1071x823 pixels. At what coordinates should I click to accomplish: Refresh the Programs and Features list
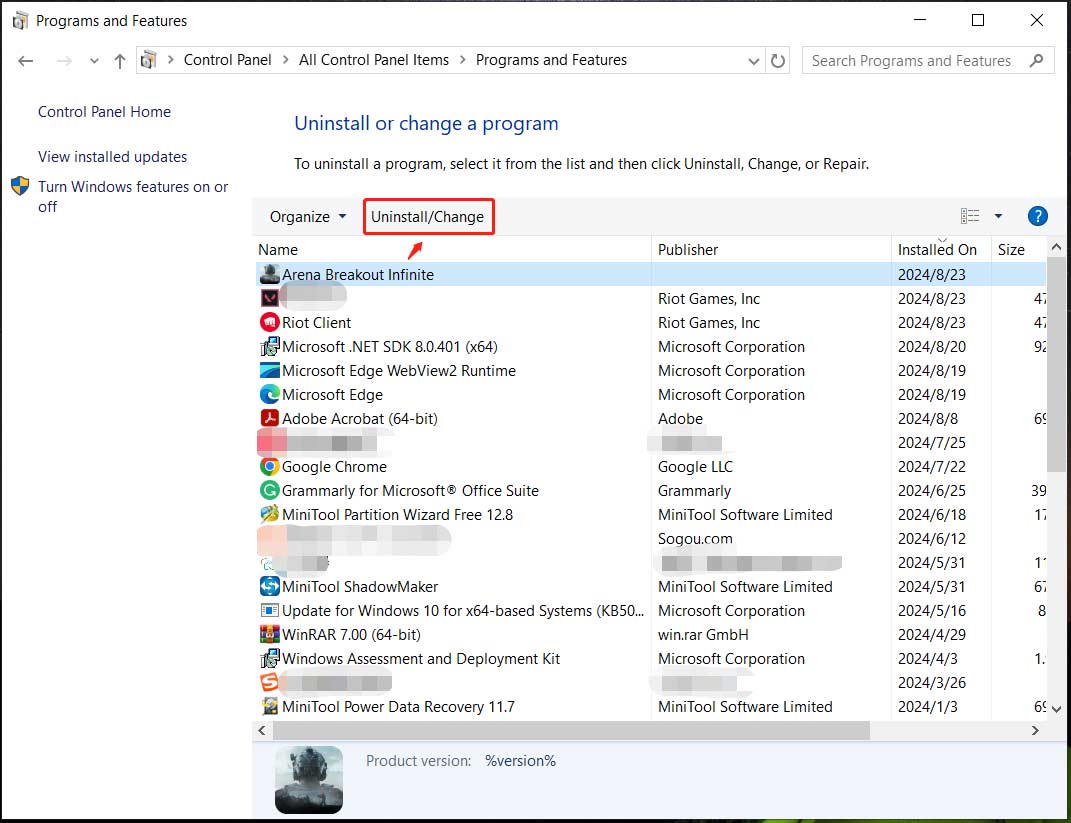point(778,61)
